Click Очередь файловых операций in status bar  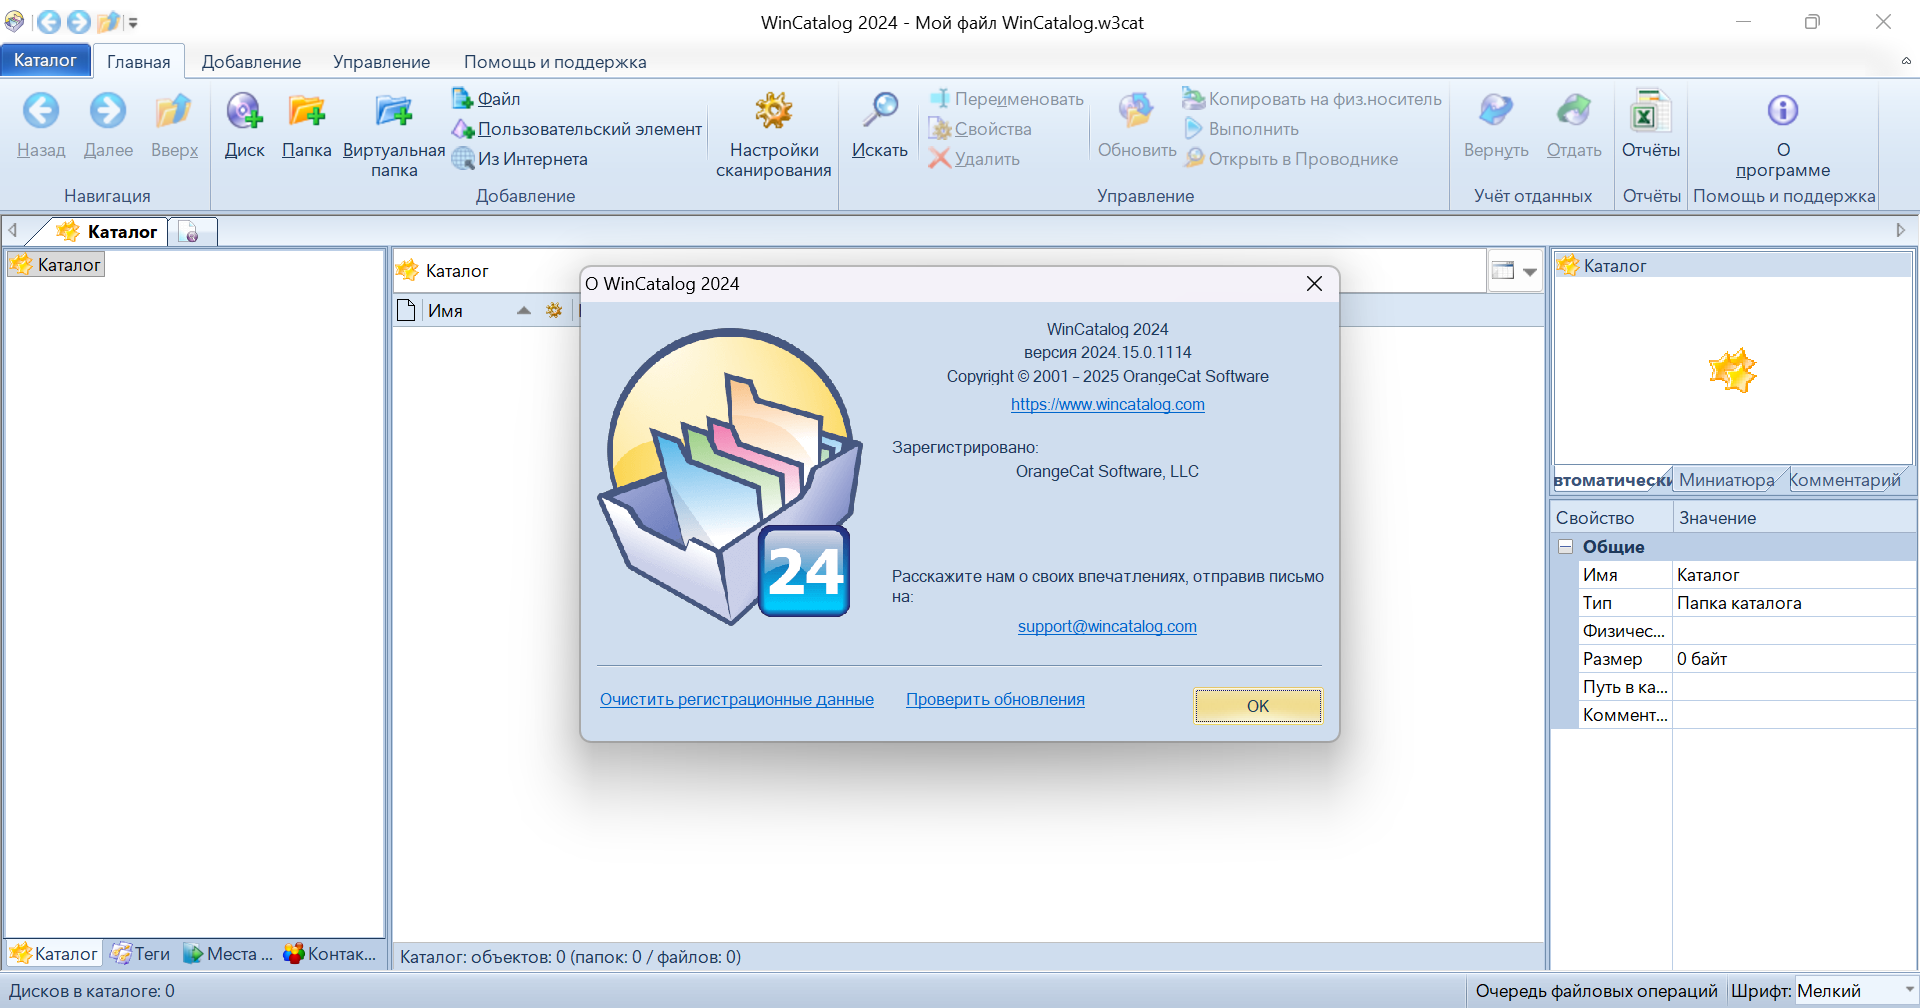point(1596,991)
